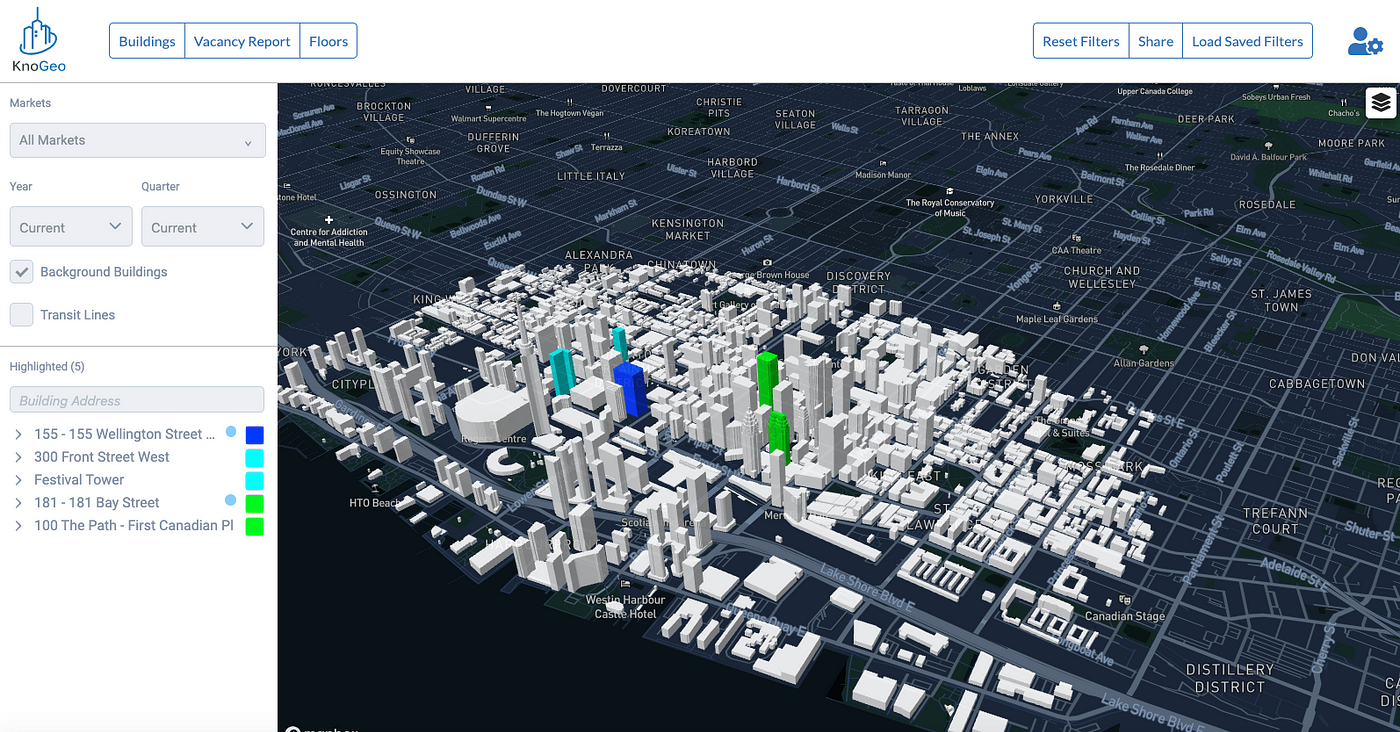This screenshot has width=1400, height=732.
Task: Open the user settings account icon
Action: pyautogui.click(x=1365, y=41)
